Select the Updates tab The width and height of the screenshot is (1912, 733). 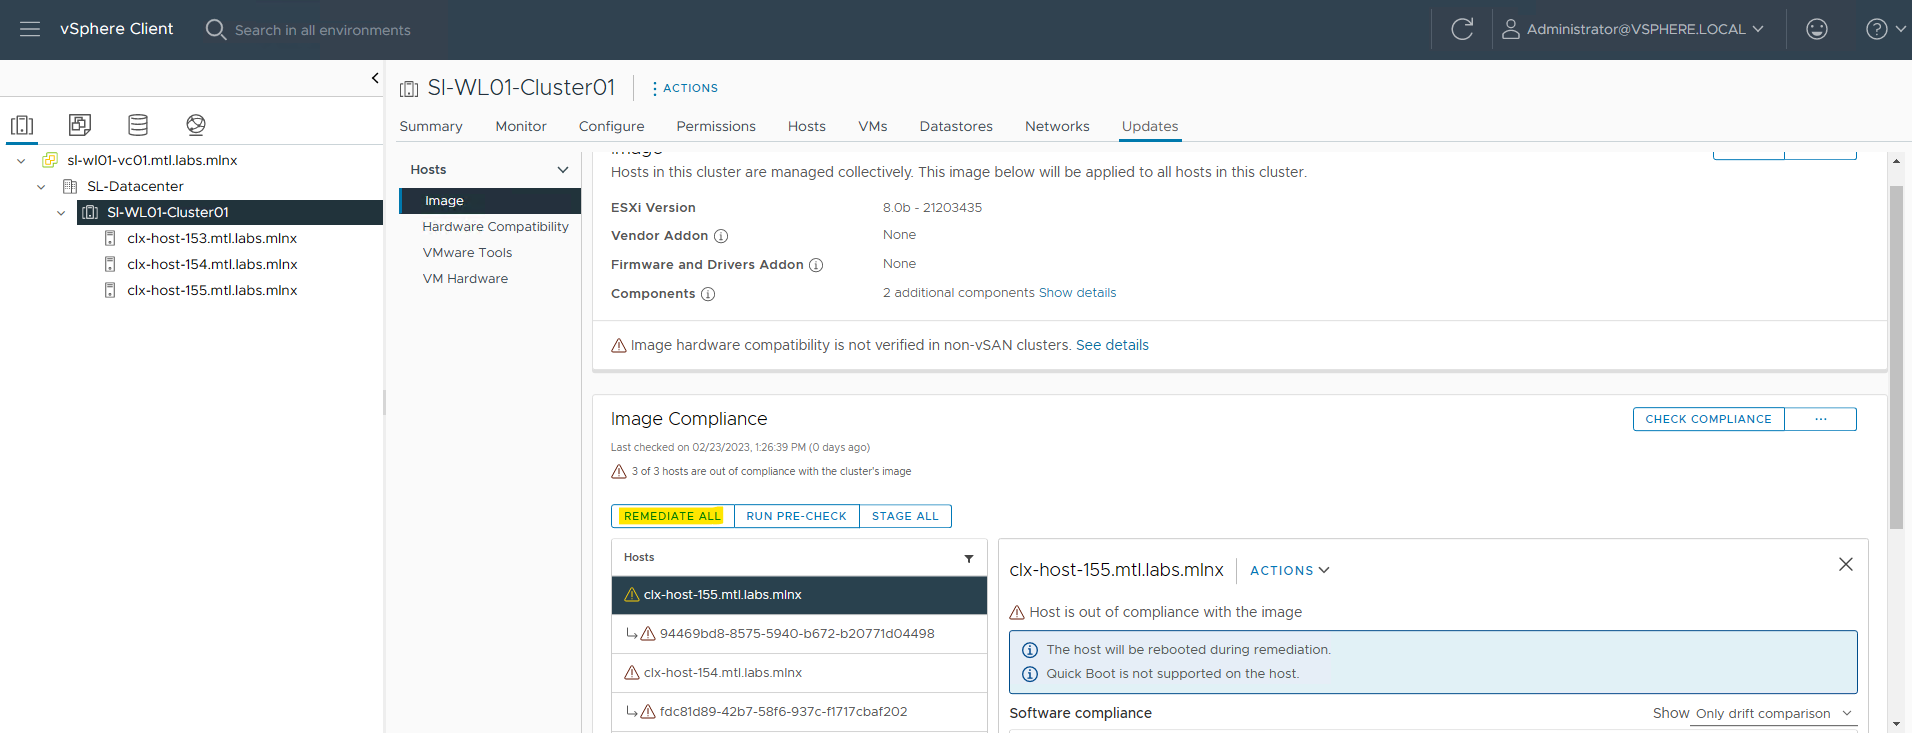1150,126
